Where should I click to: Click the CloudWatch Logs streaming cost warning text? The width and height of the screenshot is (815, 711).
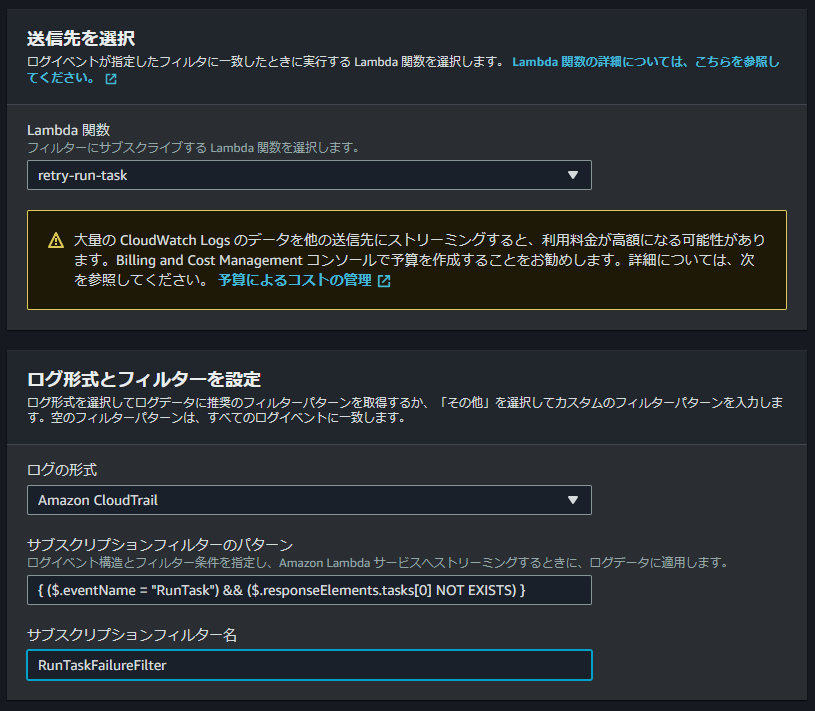click(419, 260)
